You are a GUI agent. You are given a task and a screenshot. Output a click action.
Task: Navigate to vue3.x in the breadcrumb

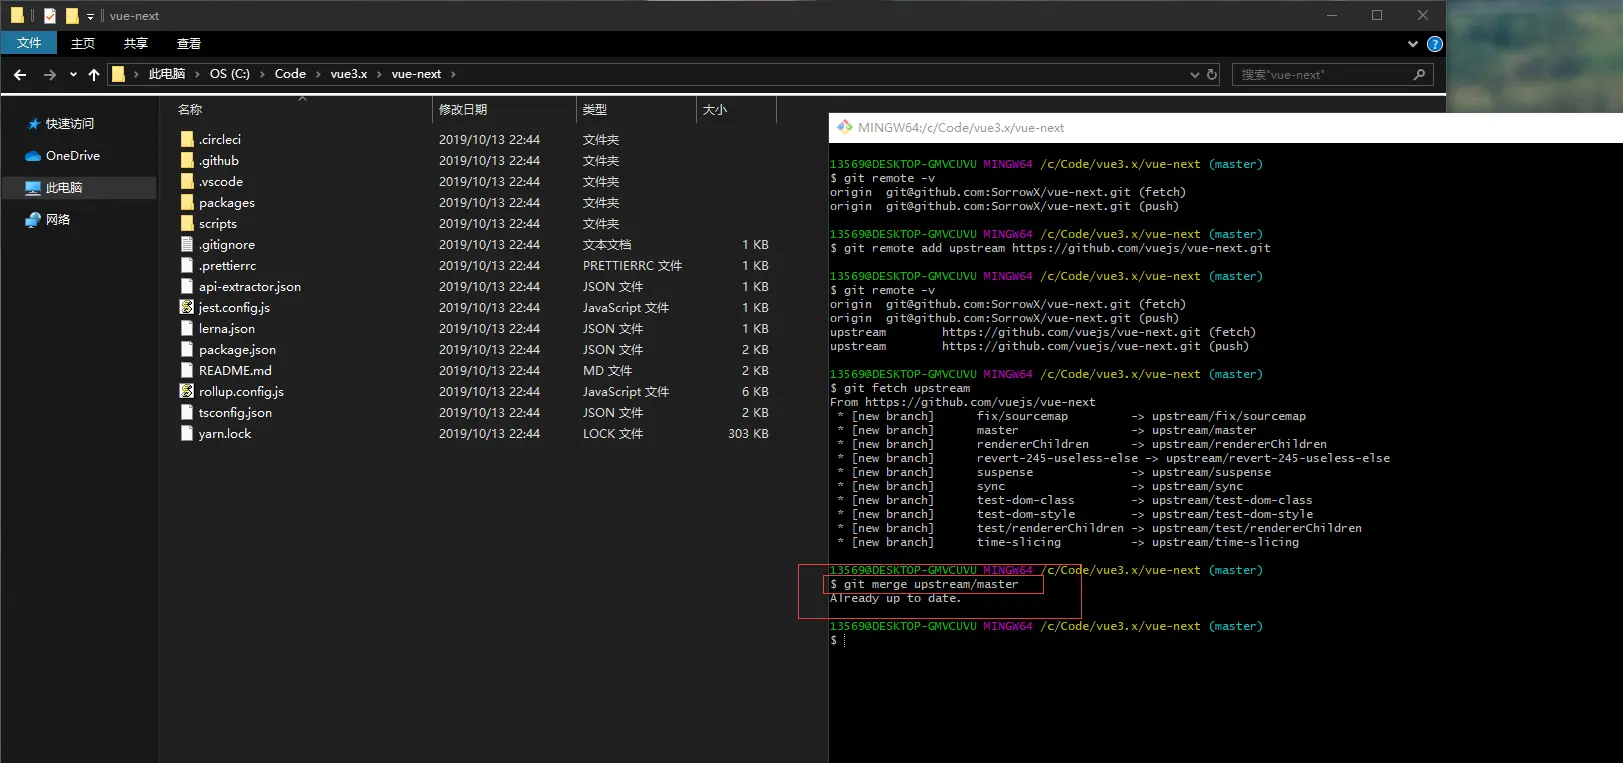coord(349,74)
